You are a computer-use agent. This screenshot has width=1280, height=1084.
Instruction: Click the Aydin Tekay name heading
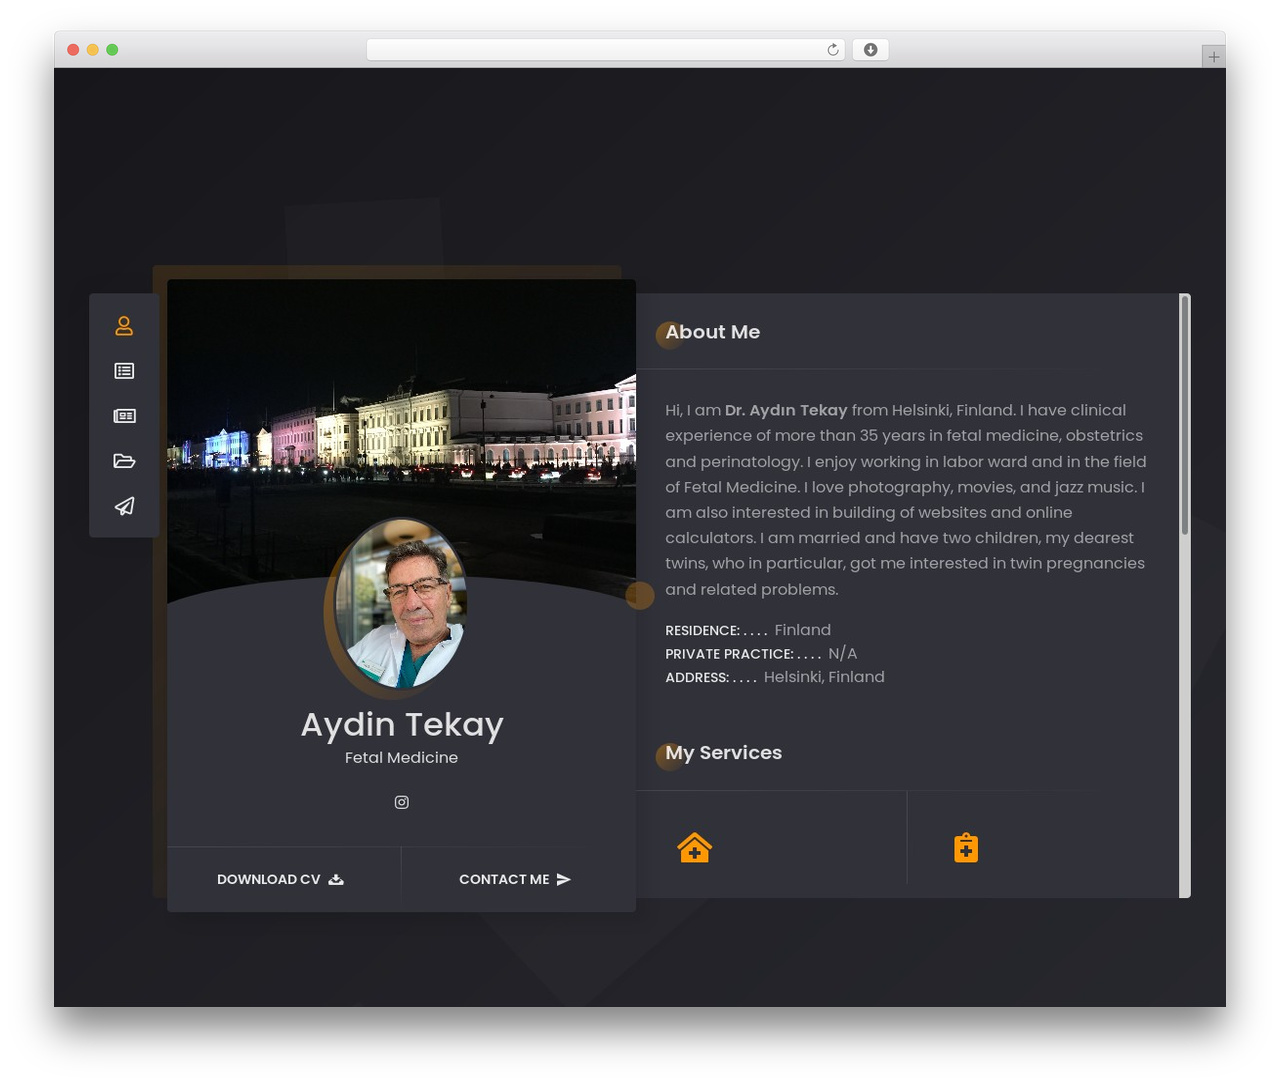coord(402,724)
